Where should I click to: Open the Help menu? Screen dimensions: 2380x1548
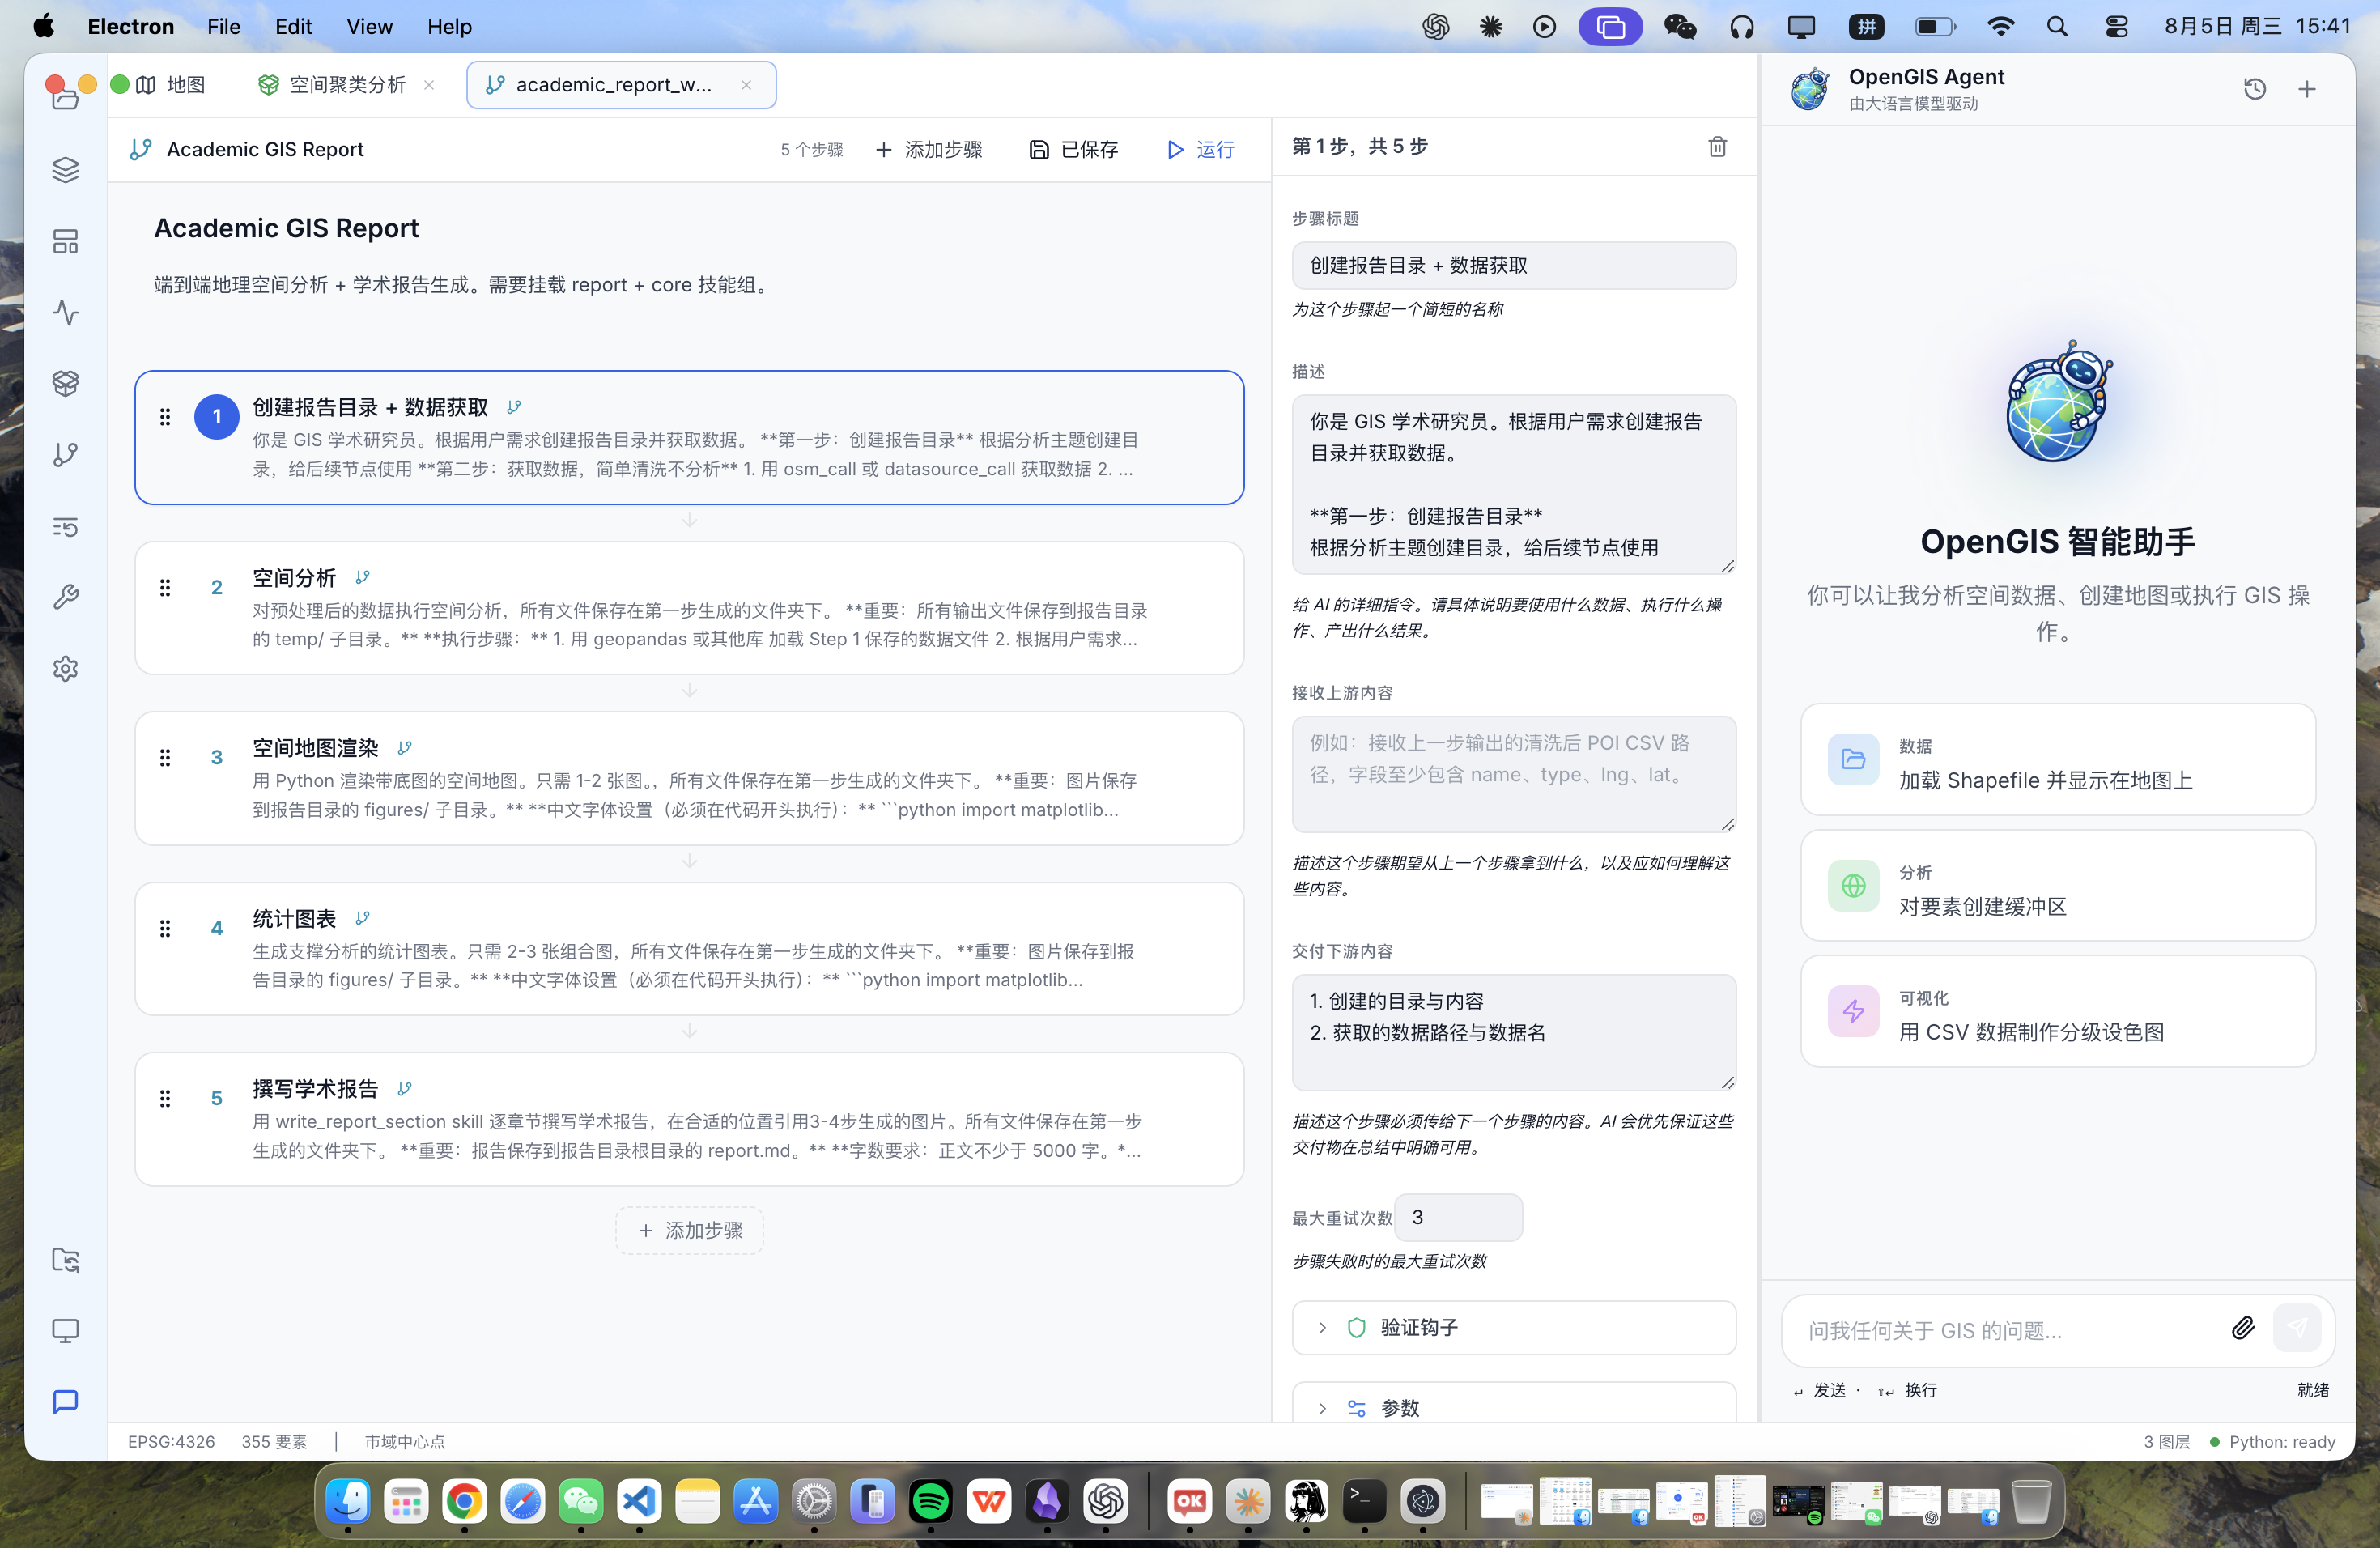[450, 27]
